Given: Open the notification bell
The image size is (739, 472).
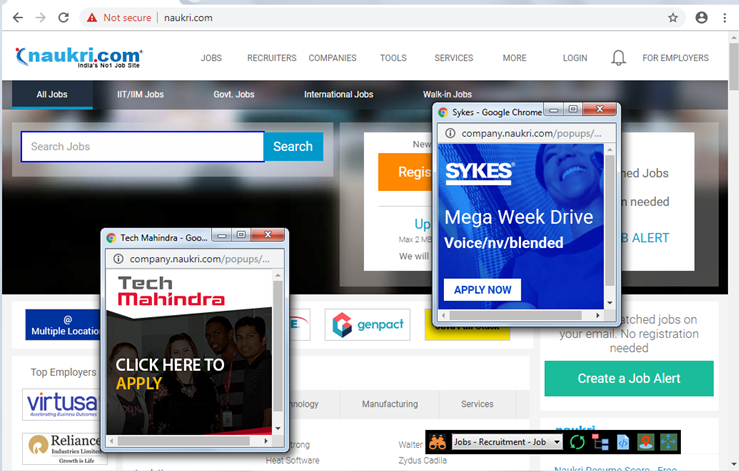Looking at the screenshot, I should 618,58.
